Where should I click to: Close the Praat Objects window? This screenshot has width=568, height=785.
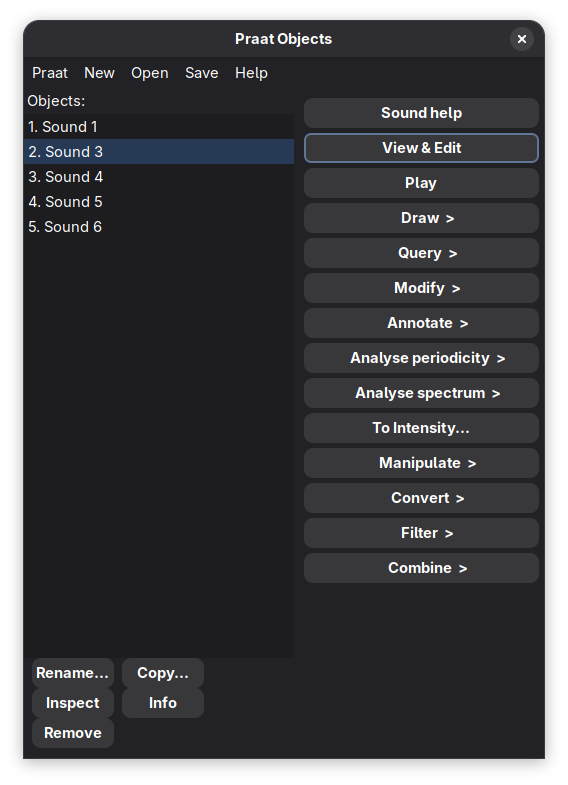coord(521,39)
